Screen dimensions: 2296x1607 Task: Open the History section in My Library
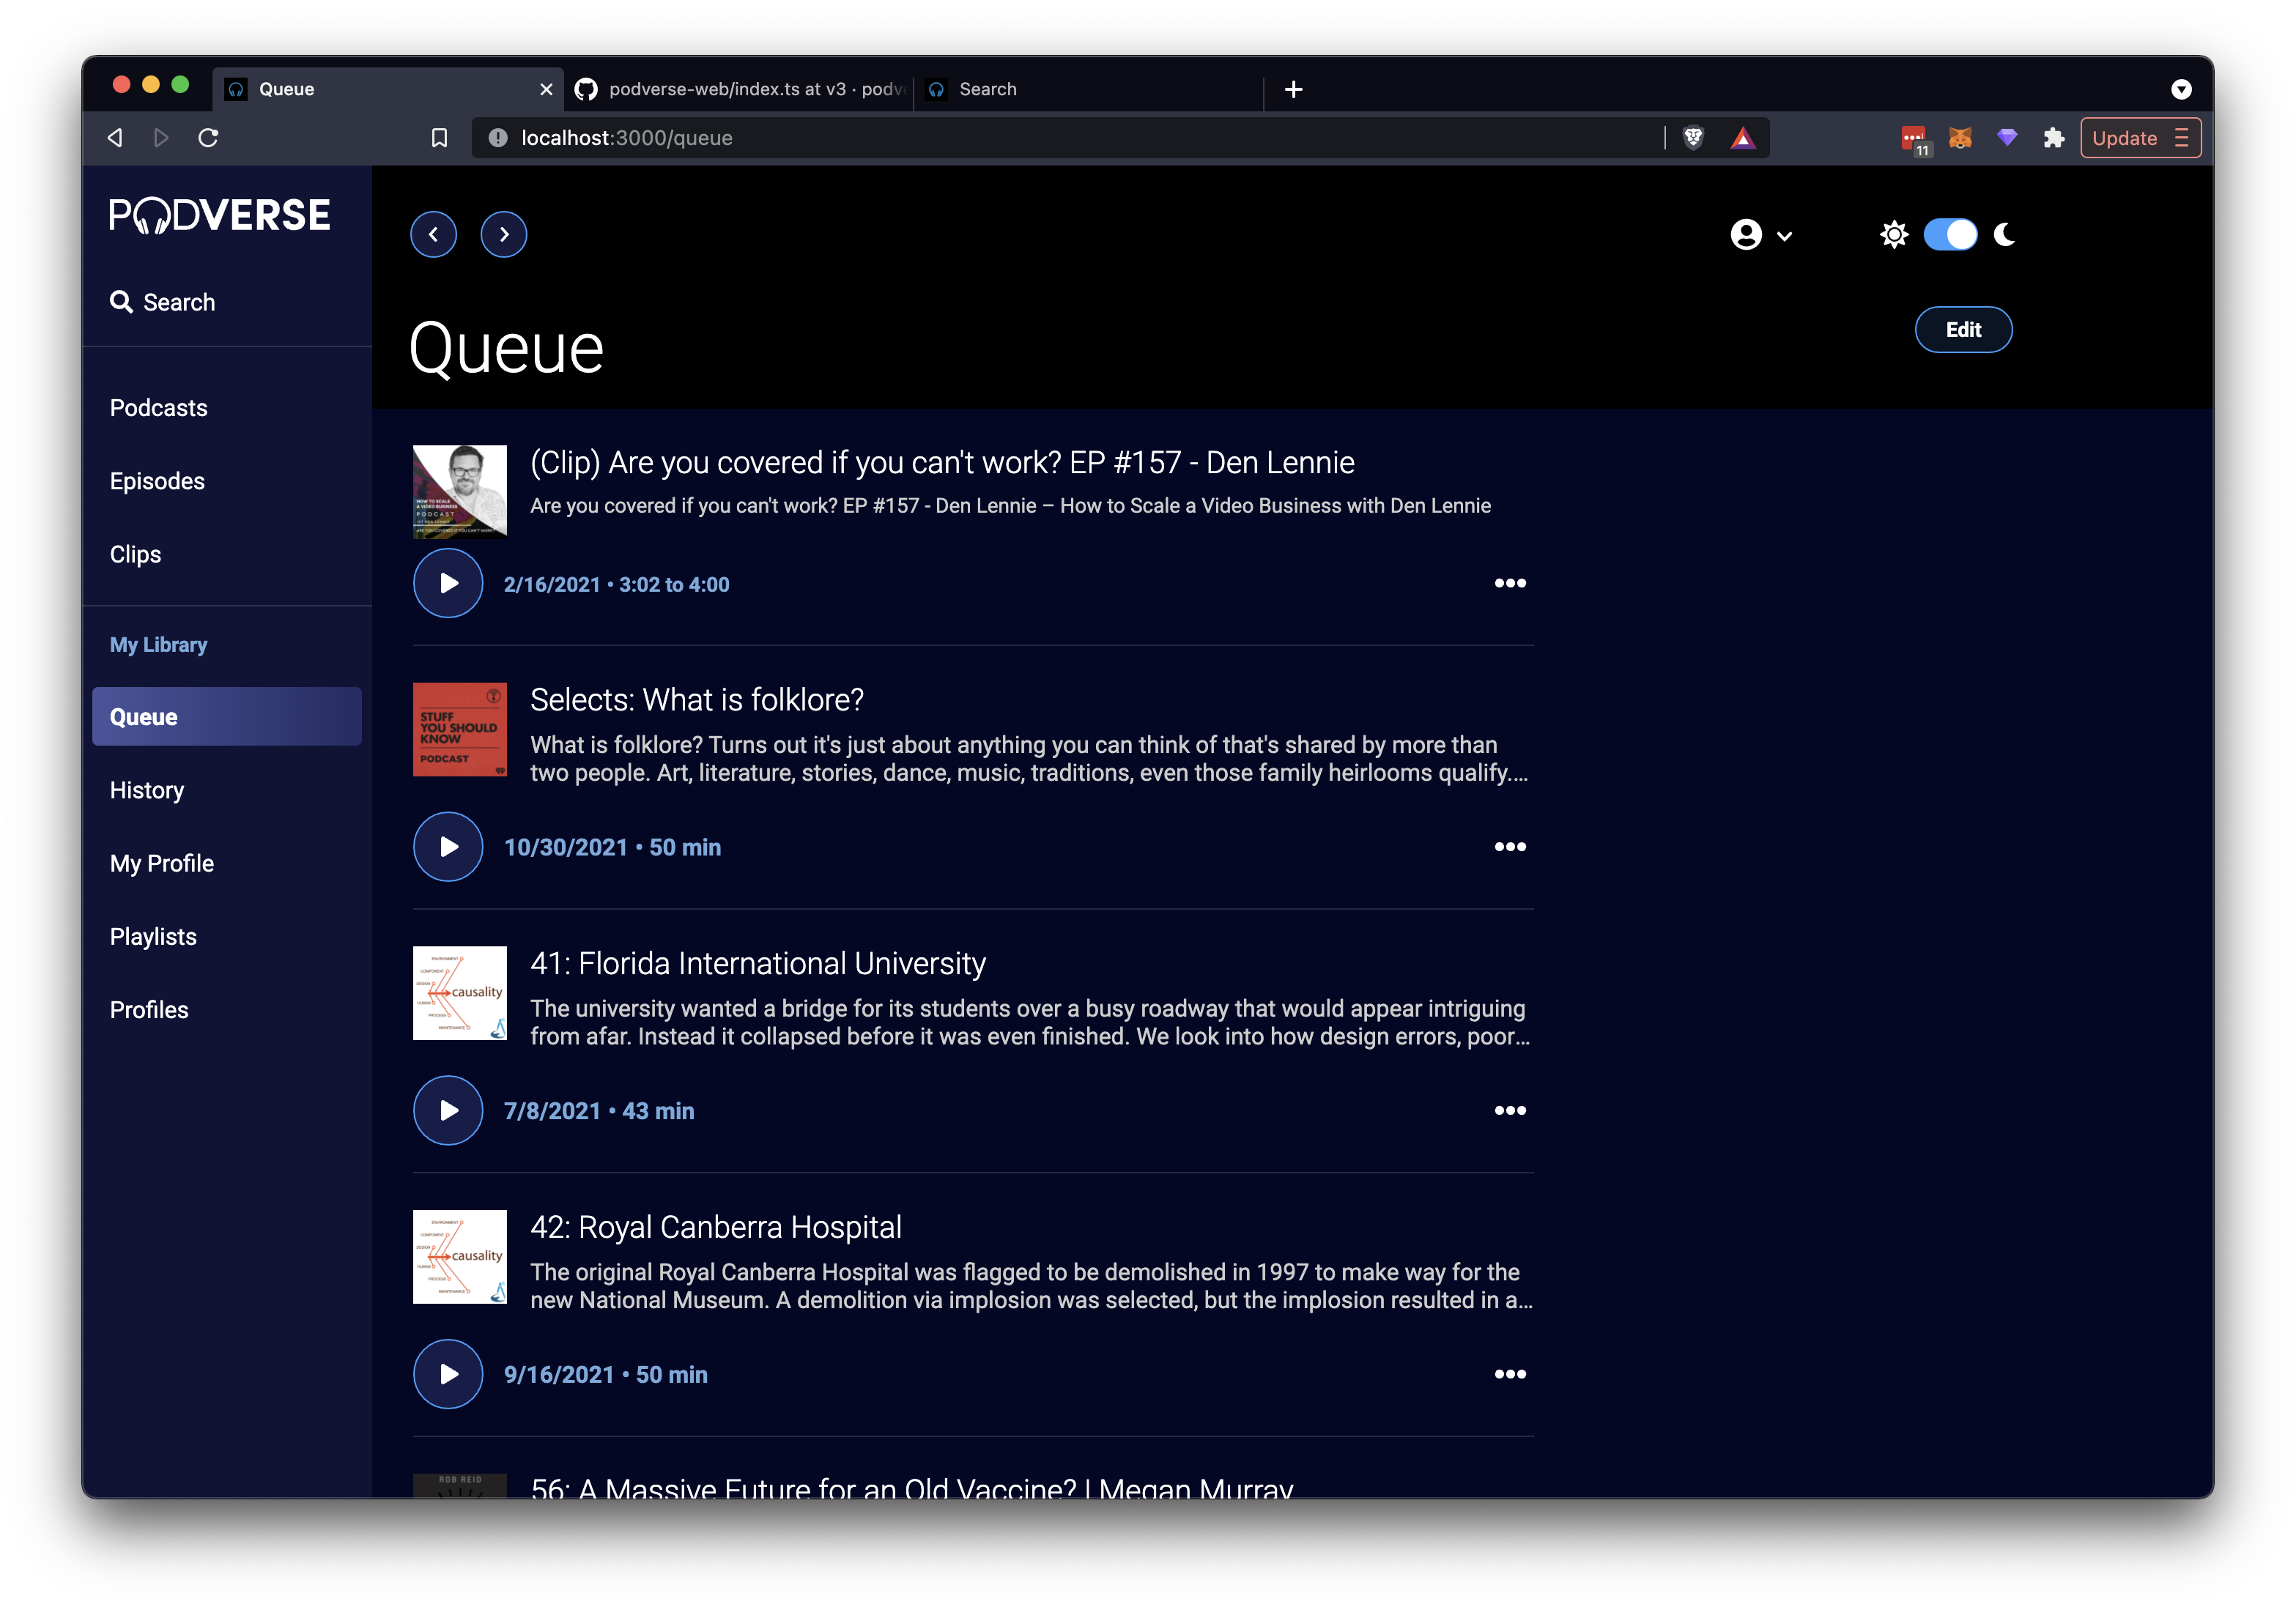pos(147,790)
